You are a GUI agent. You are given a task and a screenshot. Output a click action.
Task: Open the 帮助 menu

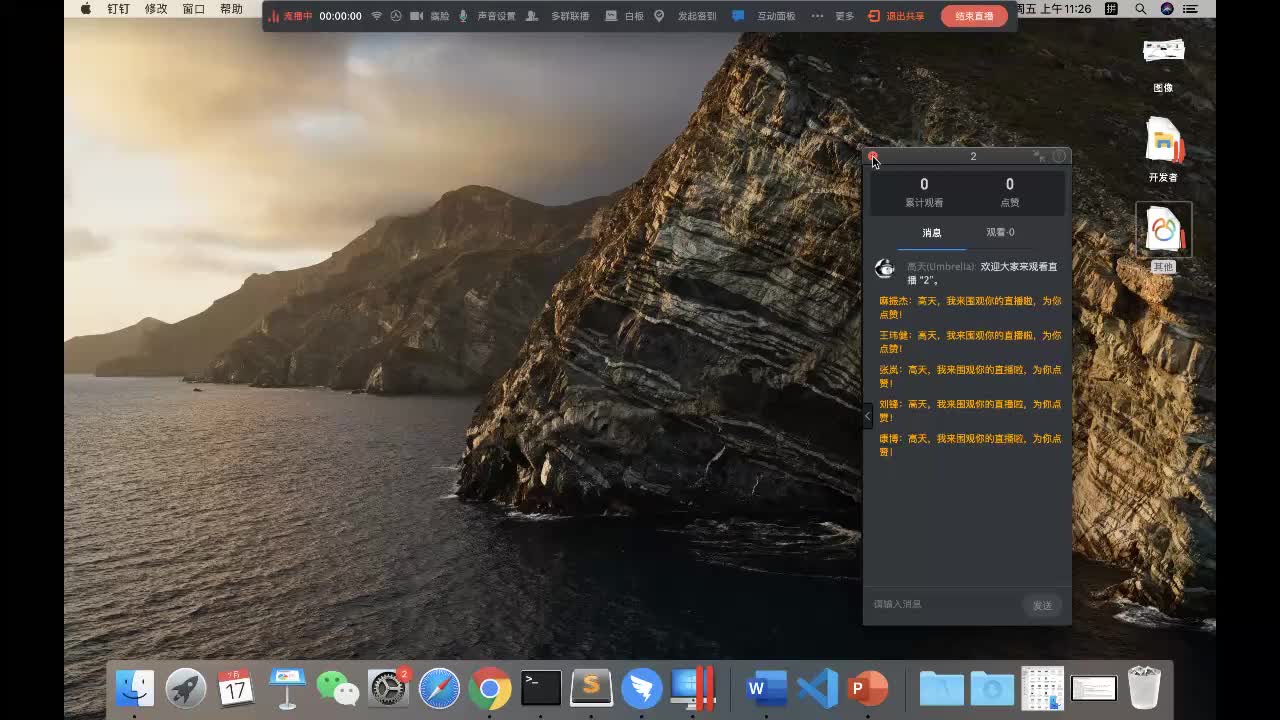click(x=231, y=9)
